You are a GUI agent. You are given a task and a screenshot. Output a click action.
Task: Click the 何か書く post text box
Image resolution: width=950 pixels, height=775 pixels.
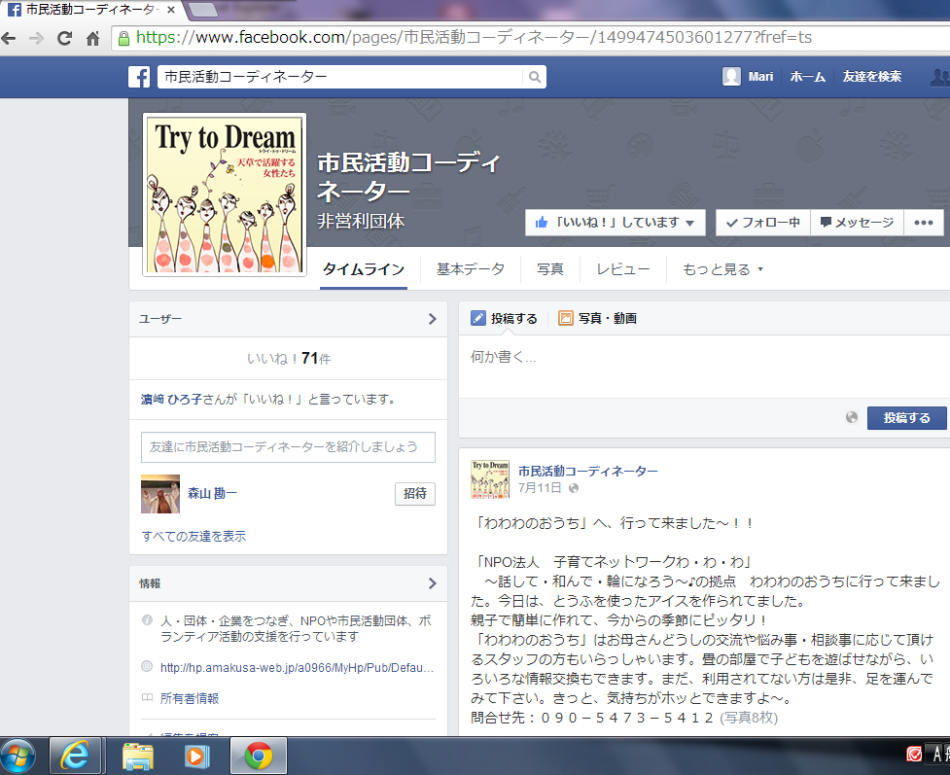(x=704, y=367)
